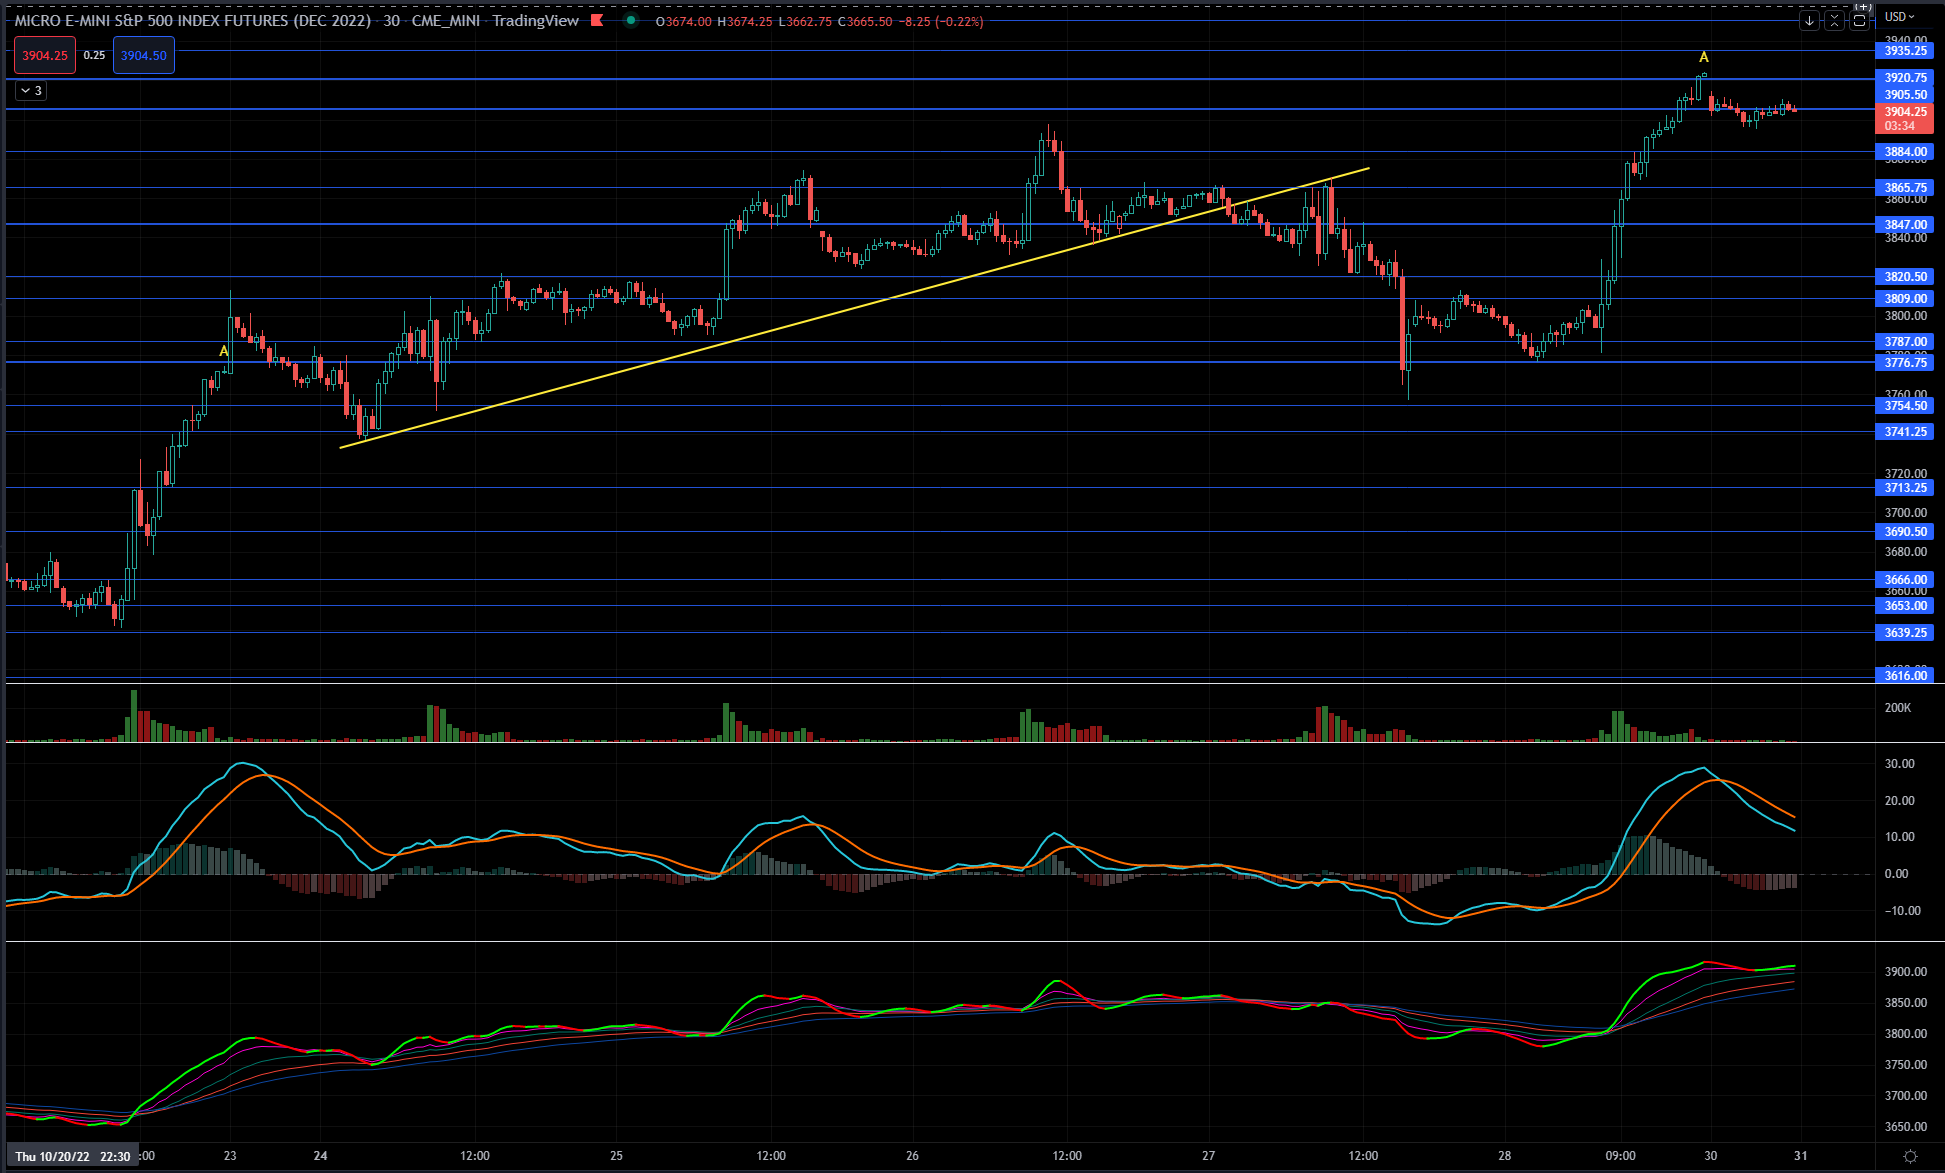Viewport: 1945px width, 1173px height.
Task: Click the red 3904.25 last price countdown label
Action: 1903,118
